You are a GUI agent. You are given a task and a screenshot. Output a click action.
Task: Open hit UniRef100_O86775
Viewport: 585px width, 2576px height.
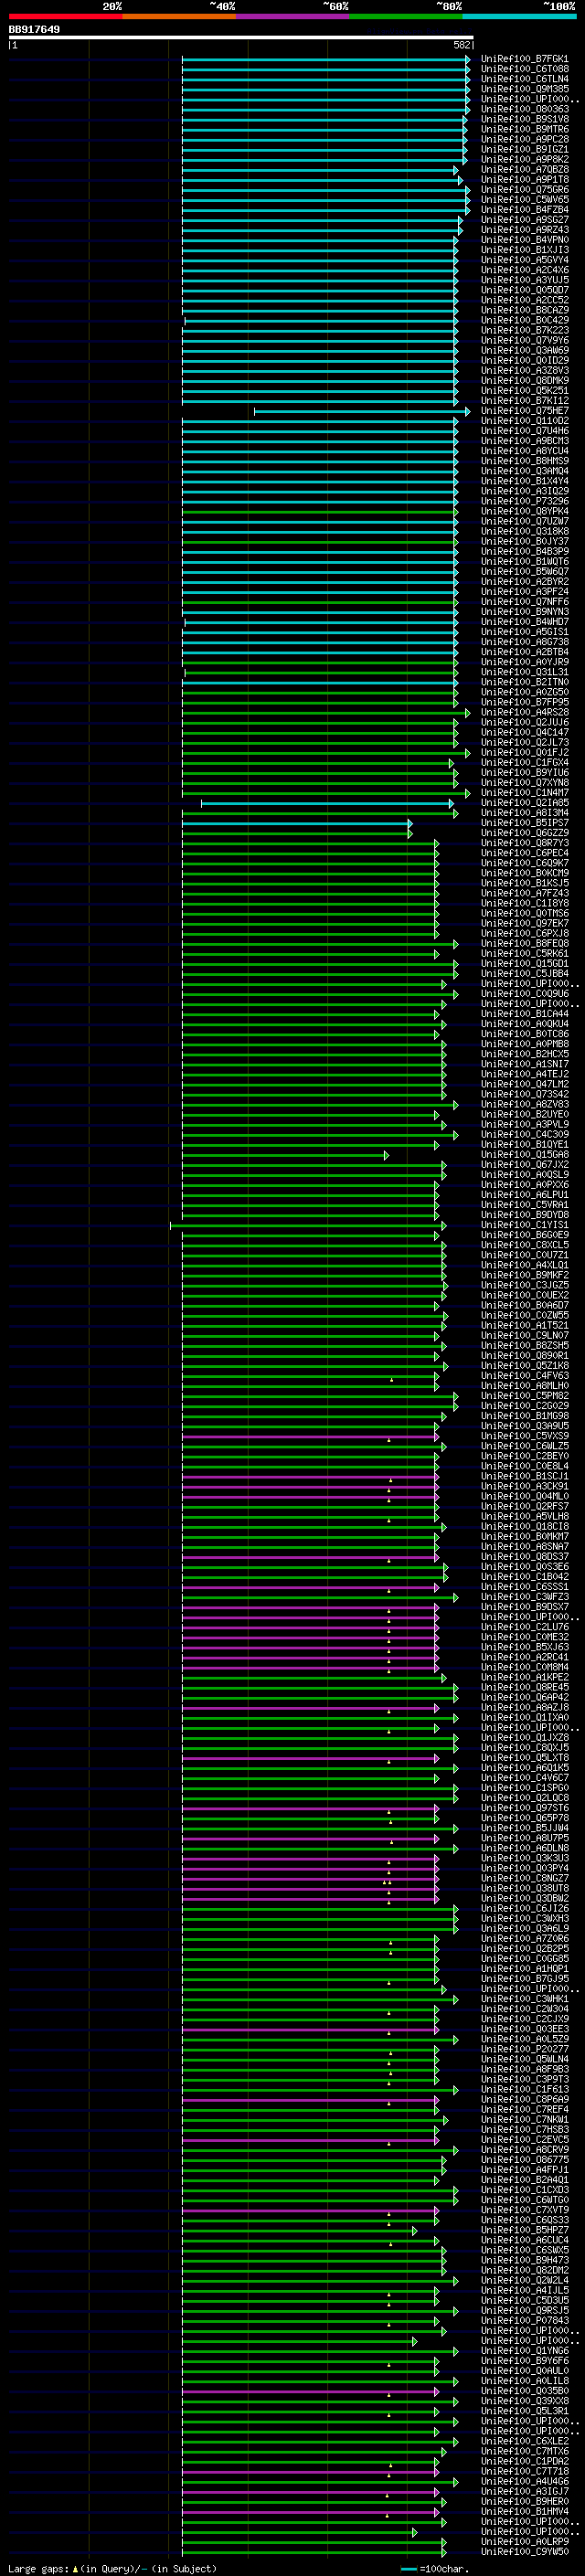[525, 2159]
